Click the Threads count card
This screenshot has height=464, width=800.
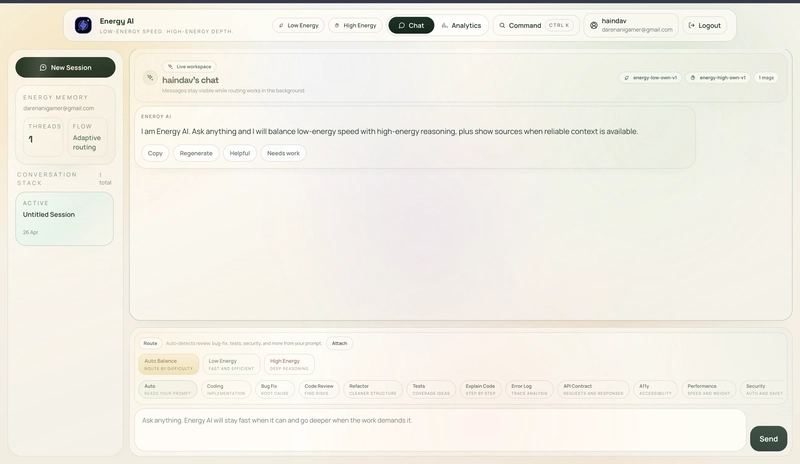click(x=43, y=137)
